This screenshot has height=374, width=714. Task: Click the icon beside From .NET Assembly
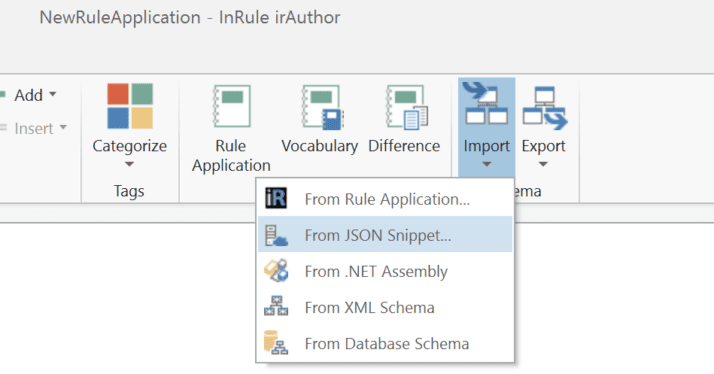pyautogui.click(x=276, y=271)
